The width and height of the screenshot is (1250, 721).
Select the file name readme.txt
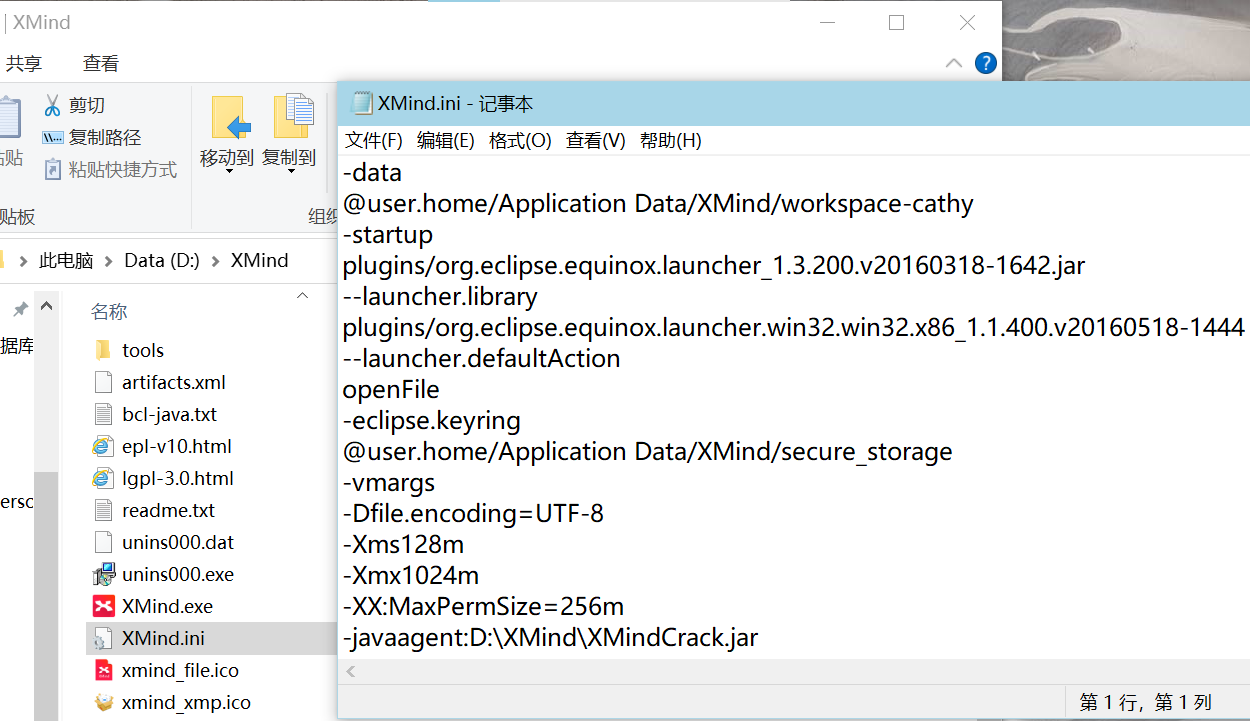click(168, 510)
